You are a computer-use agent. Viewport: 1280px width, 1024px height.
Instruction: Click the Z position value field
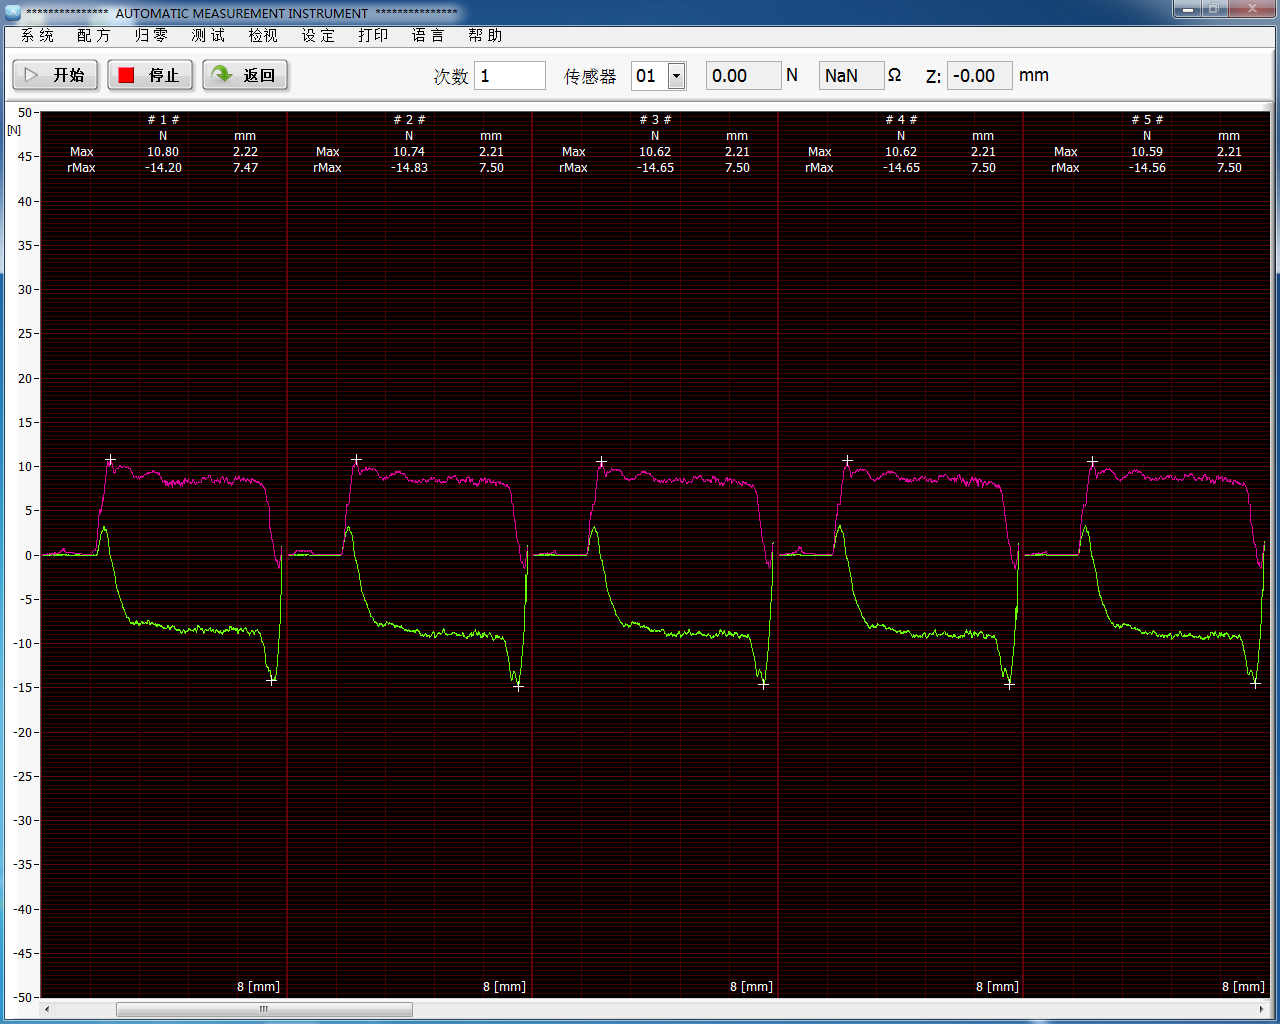[x=979, y=76]
